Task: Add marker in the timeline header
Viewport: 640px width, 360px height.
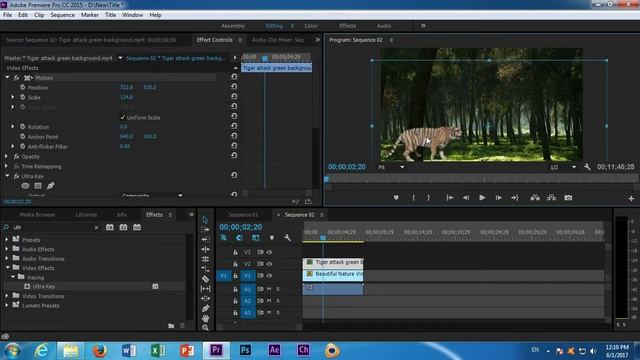Action: pyautogui.click(x=272, y=238)
